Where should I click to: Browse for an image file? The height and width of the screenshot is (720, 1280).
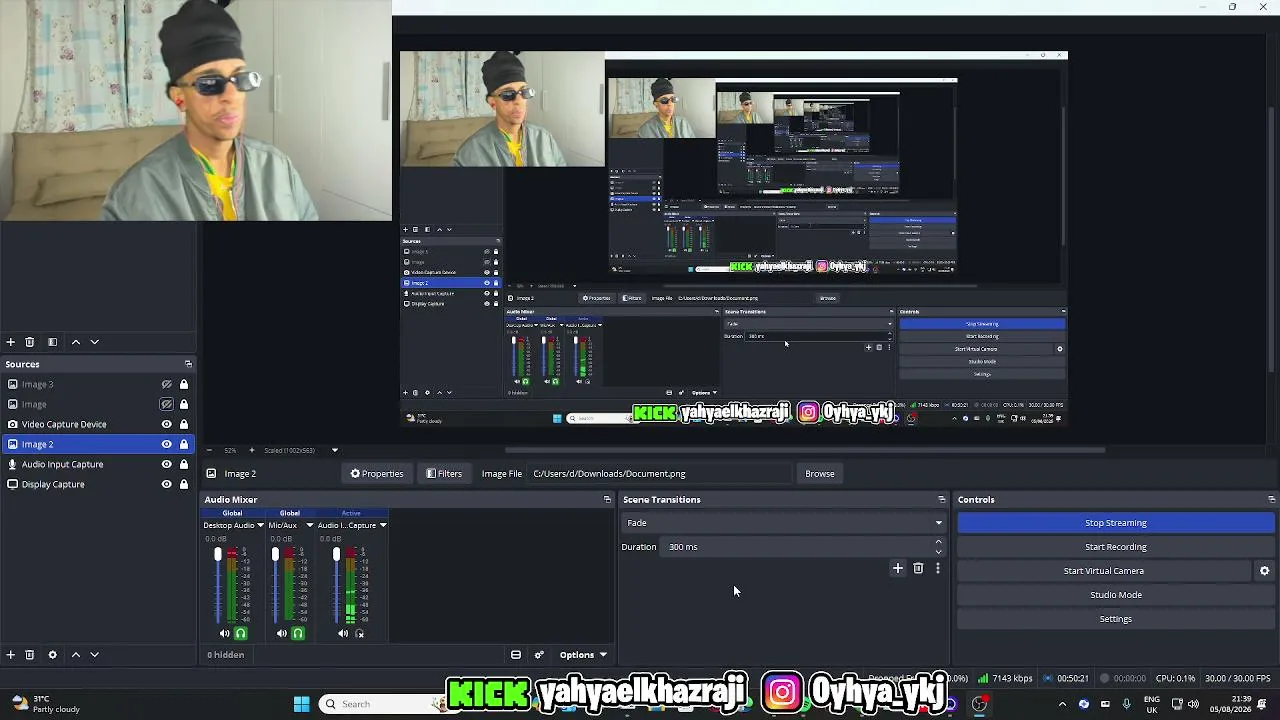[820, 474]
